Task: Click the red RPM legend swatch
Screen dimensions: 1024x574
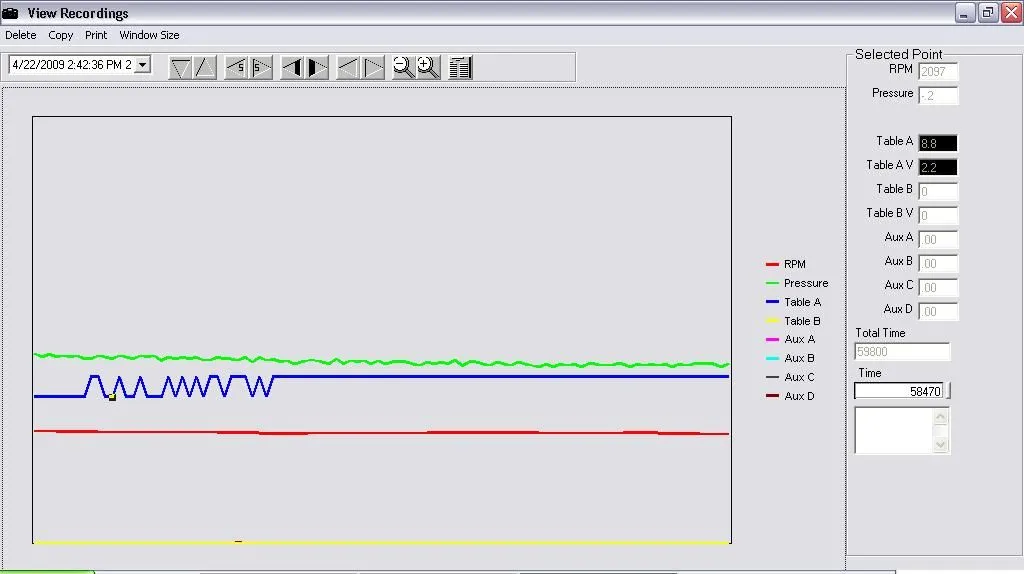Action: [772, 264]
